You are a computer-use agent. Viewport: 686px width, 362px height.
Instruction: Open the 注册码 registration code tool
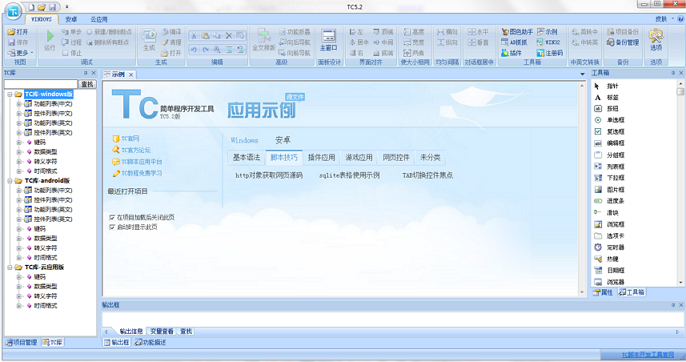[x=550, y=53]
